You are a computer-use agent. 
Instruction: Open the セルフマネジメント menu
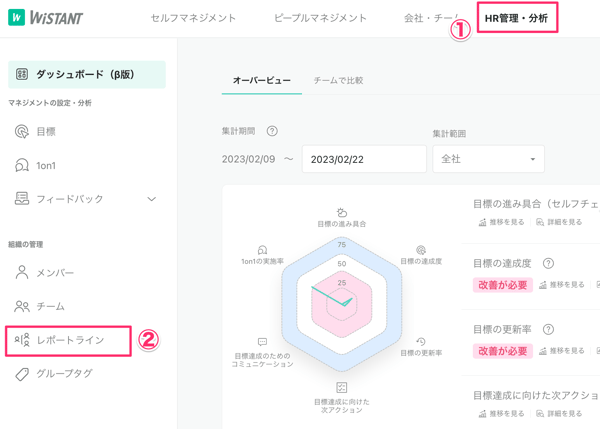[x=193, y=18]
